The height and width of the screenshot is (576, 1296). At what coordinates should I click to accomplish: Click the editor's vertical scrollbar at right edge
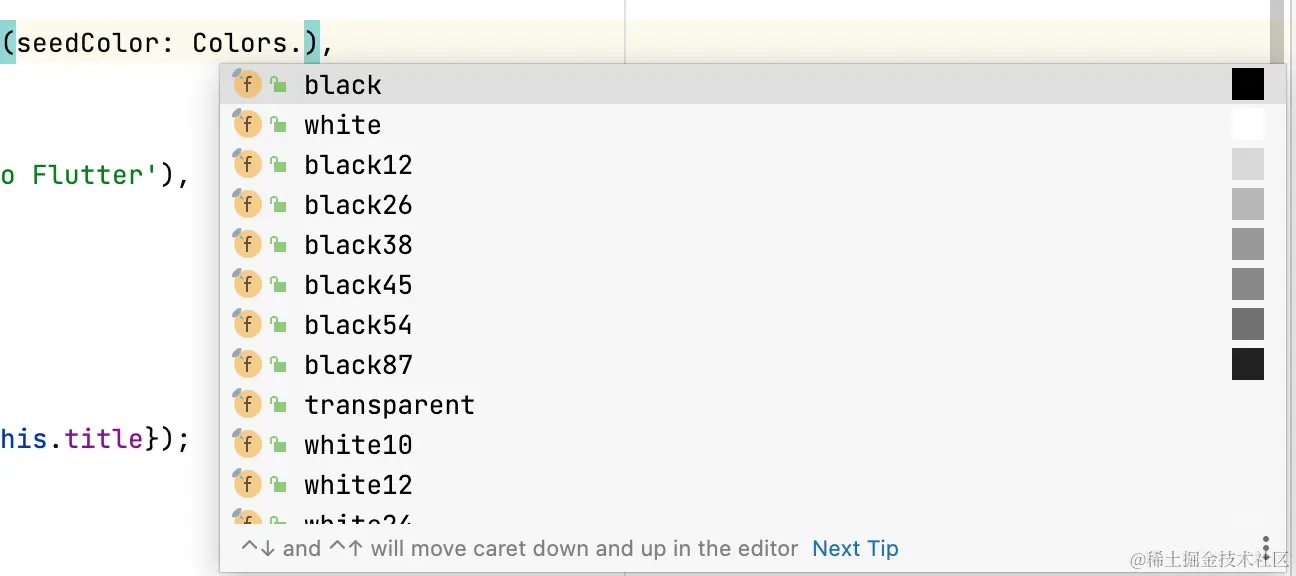pos(1277,30)
